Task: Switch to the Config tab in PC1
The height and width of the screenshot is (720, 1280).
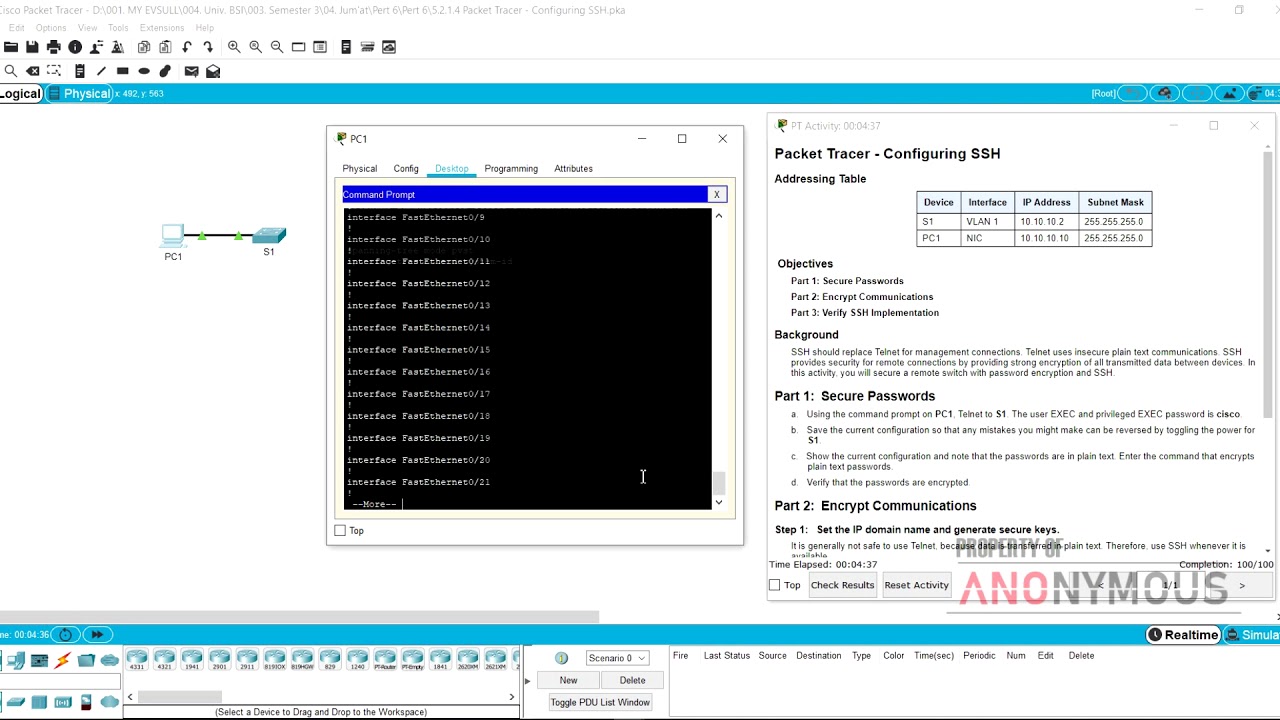Action: 406,169
